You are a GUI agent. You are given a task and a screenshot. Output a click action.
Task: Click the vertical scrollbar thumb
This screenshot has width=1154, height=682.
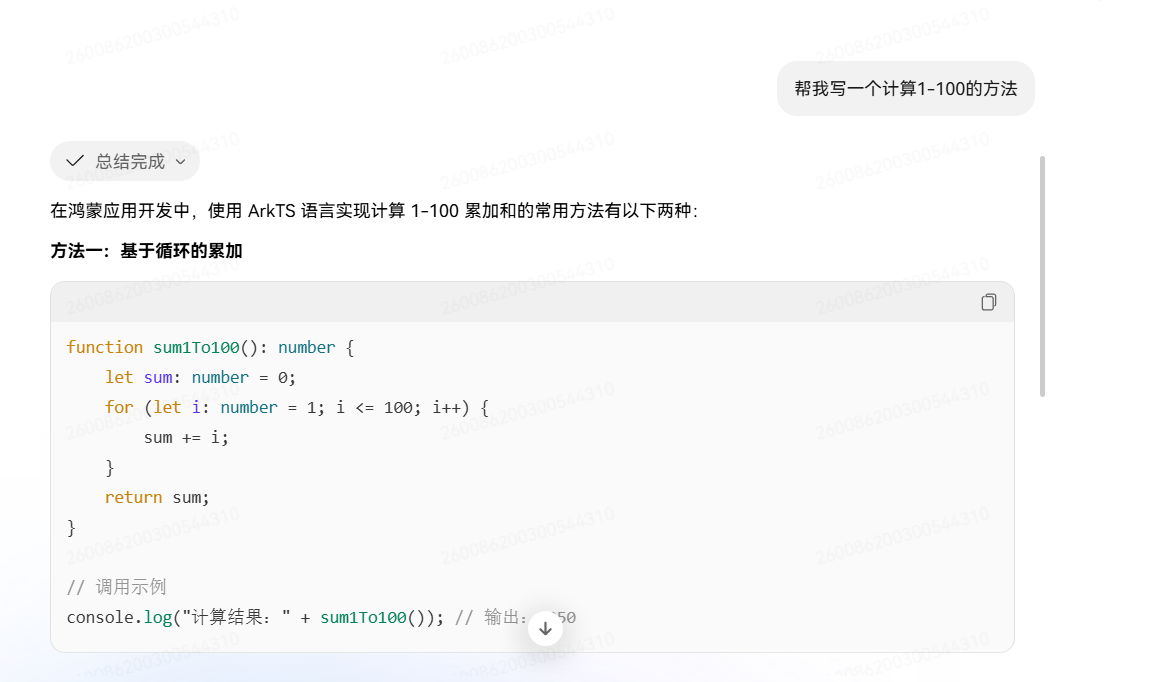click(x=1042, y=275)
